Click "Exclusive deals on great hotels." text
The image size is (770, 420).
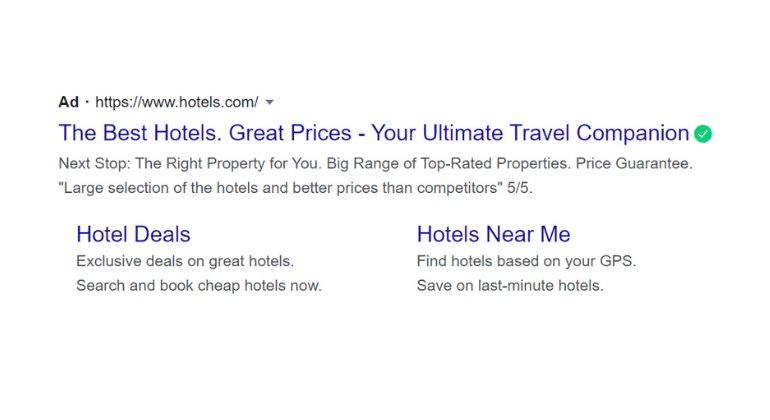tap(185, 261)
